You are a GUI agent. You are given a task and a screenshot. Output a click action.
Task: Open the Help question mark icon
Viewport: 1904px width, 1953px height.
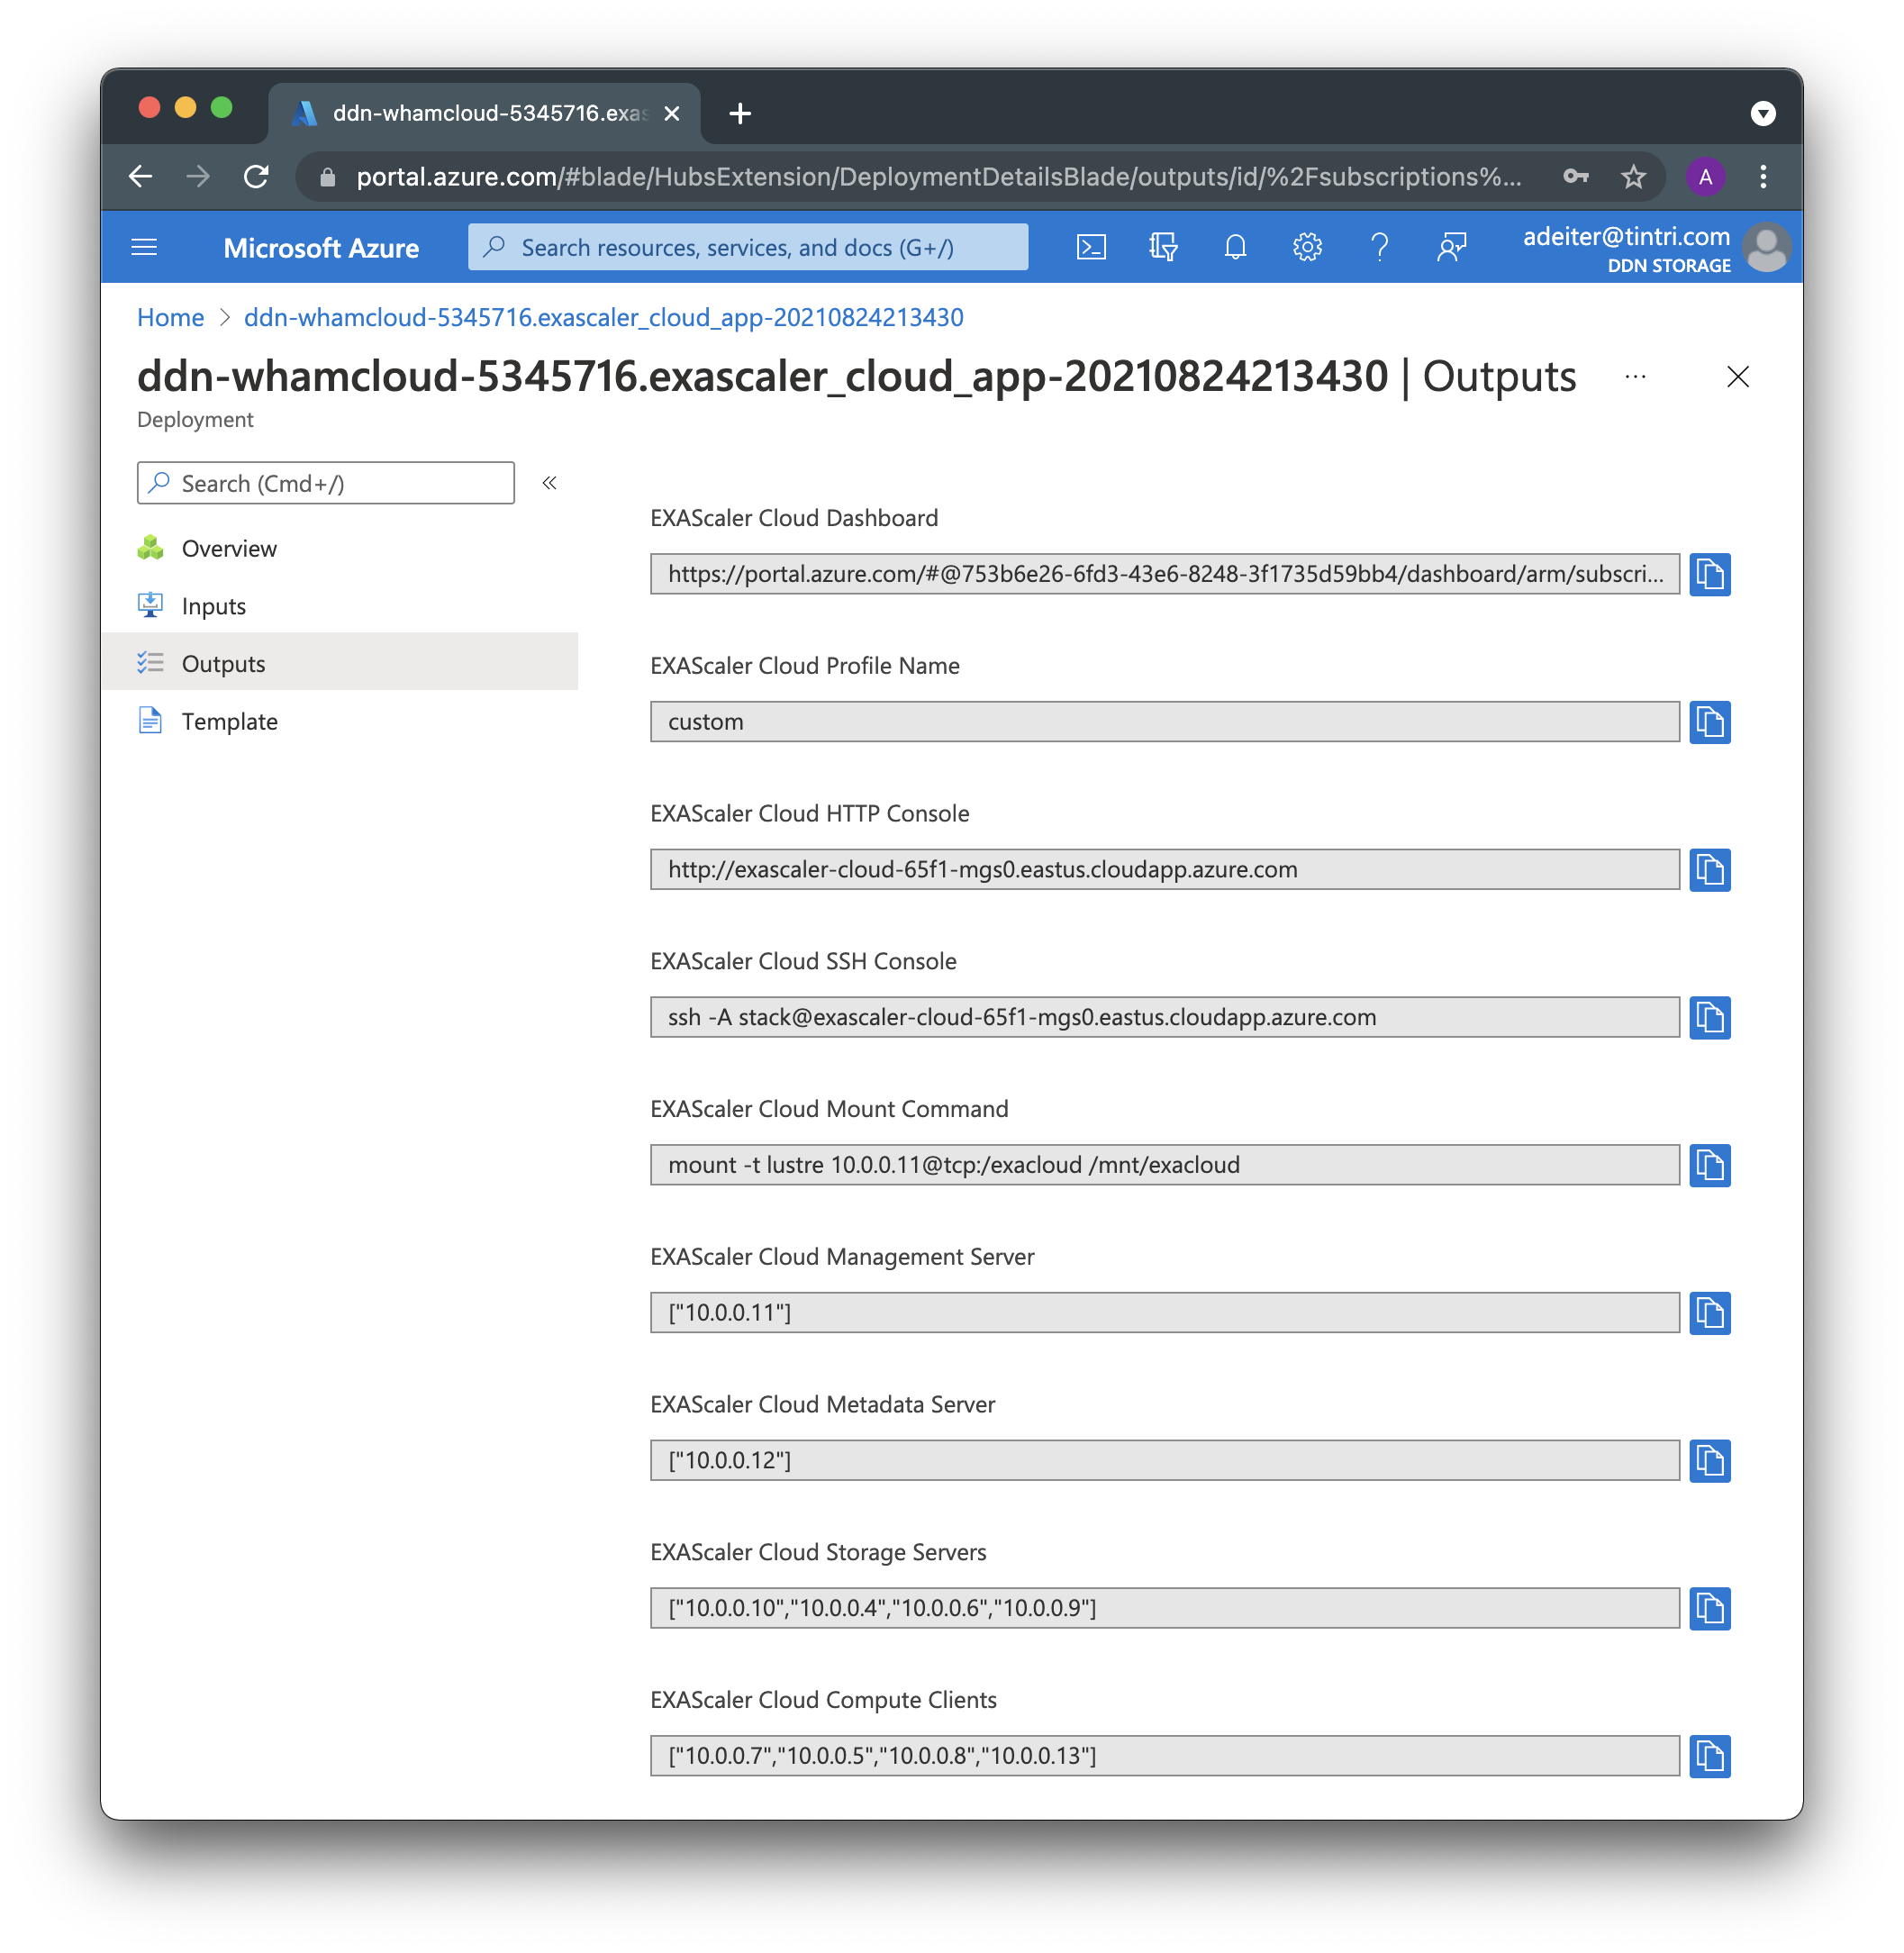1379,247
